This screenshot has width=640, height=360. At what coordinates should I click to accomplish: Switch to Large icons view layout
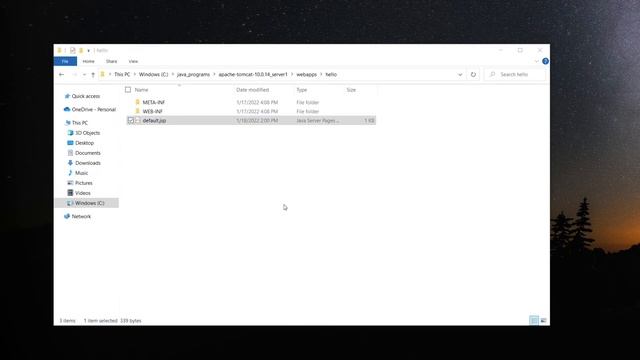543,320
